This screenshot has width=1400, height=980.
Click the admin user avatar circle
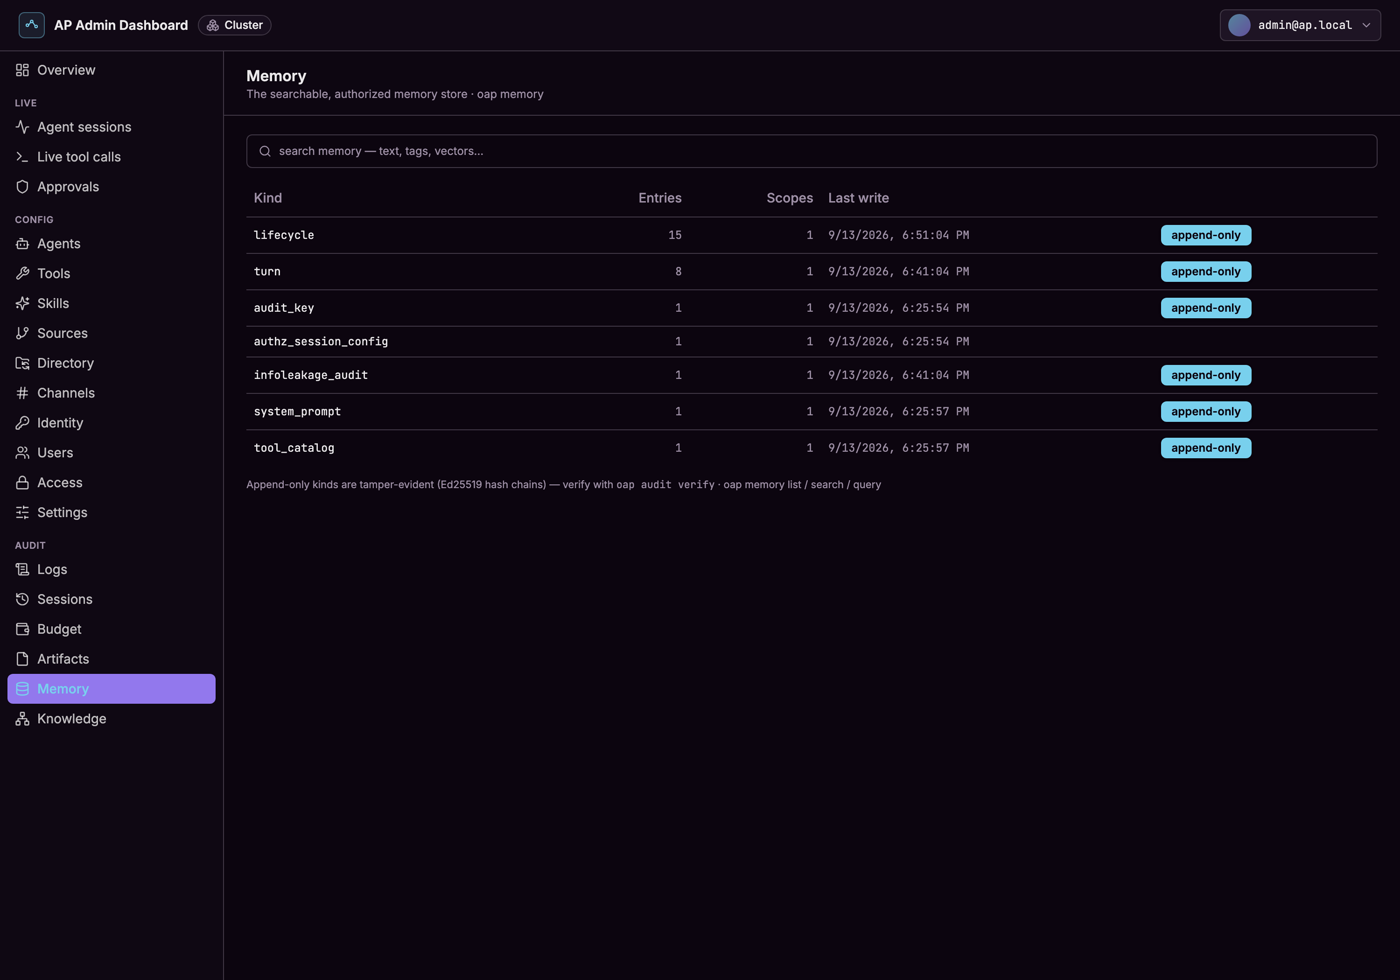pyautogui.click(x=1239, y=25)
